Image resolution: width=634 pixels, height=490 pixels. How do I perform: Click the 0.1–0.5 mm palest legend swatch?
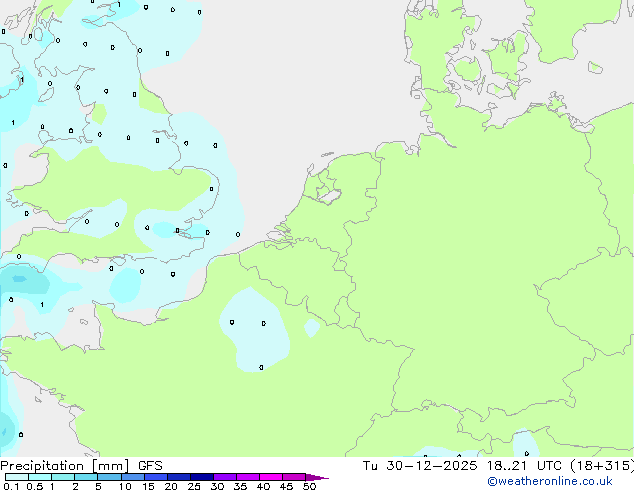pos(17,477)
